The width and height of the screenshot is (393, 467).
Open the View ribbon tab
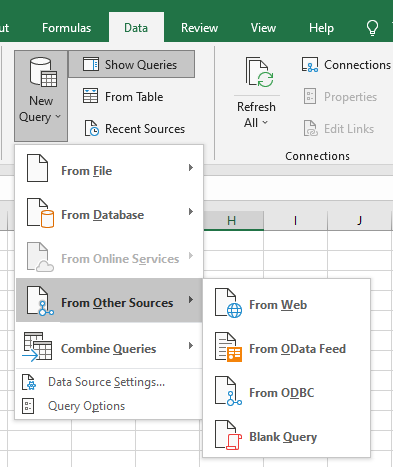(263, 28)
